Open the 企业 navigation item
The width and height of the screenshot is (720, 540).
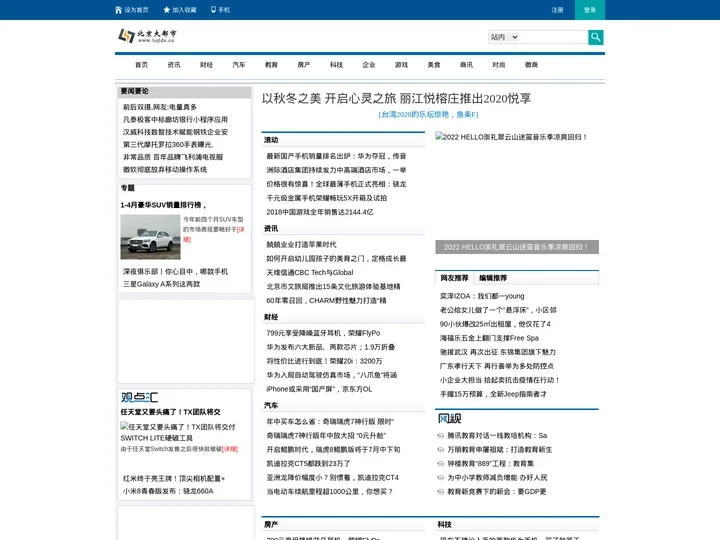coord(369,65)
